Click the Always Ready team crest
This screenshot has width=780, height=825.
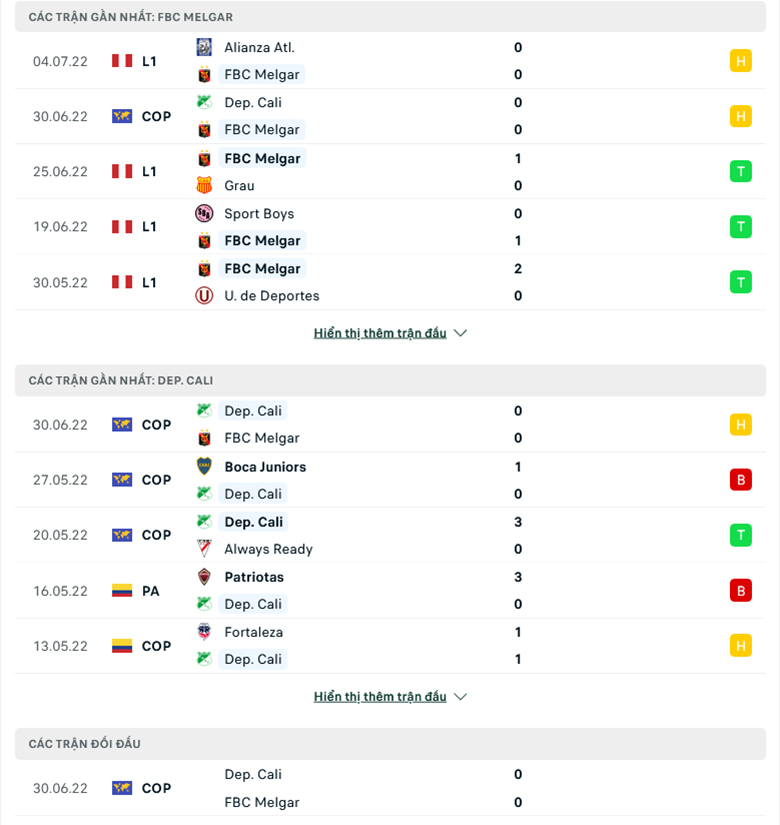tap(204, 549)
